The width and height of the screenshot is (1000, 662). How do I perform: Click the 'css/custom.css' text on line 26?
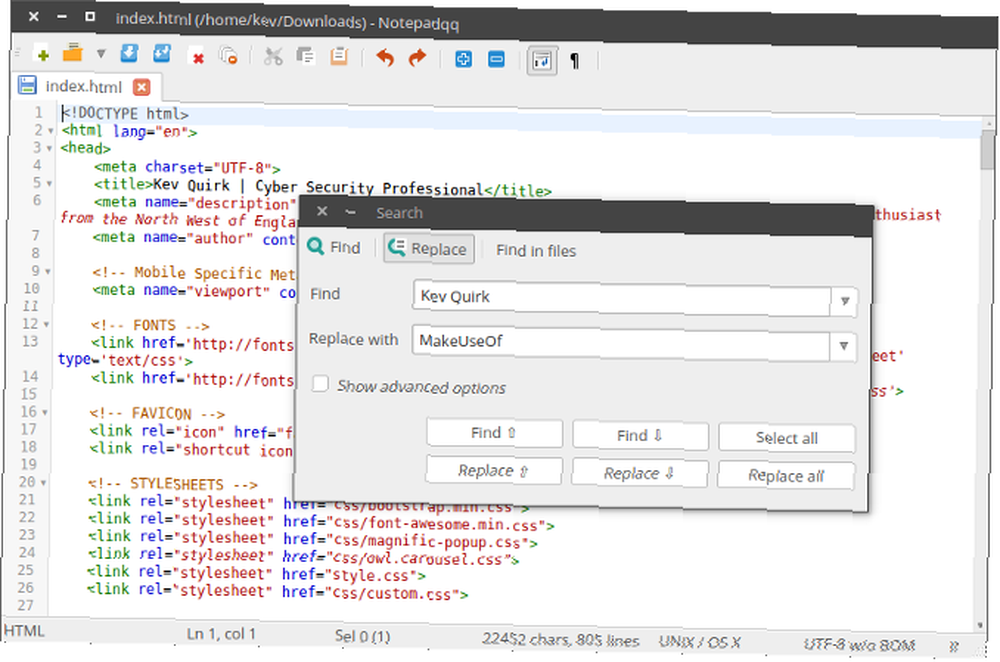tap(395, 594)
